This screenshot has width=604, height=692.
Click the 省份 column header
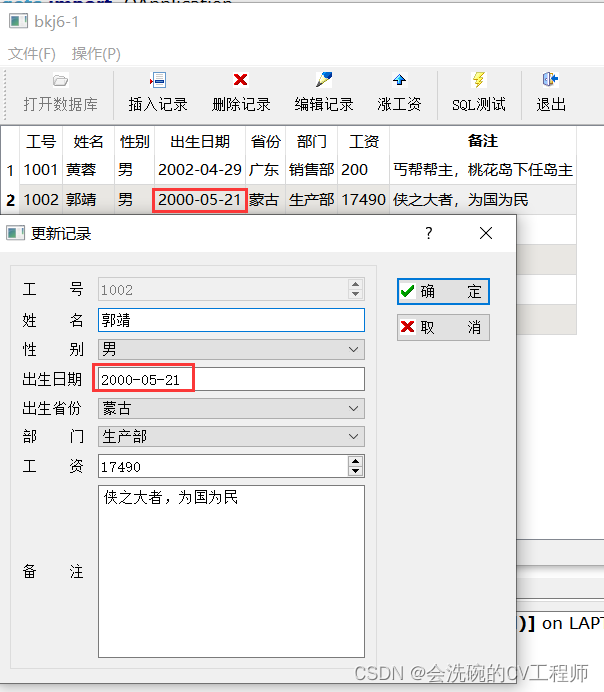[266, 141]
